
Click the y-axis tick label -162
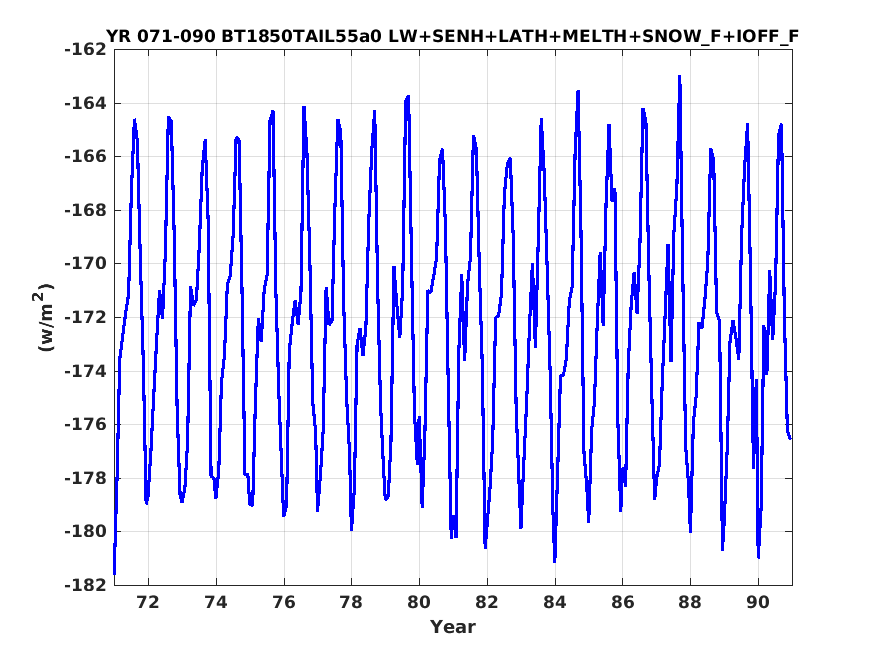pyautogui.click(x=85, y=50)
